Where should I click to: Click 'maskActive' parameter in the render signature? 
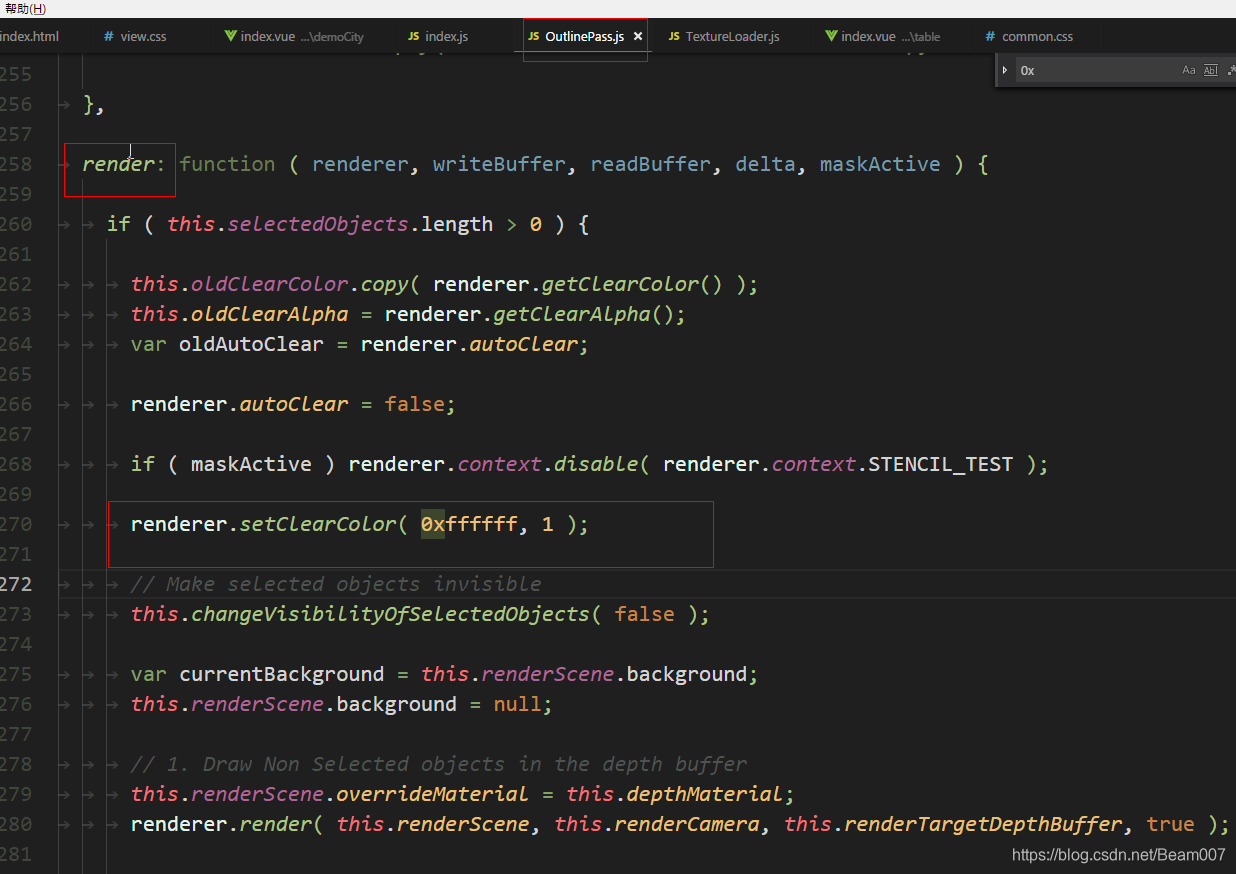click(x=880, y=164)
